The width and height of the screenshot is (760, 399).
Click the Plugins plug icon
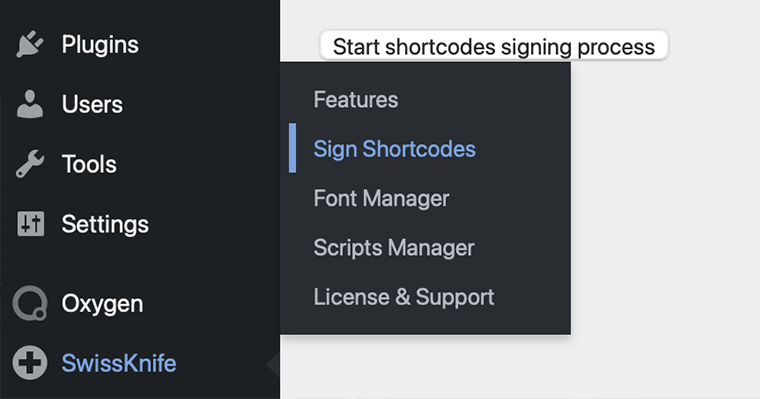[x=30, y=45]
